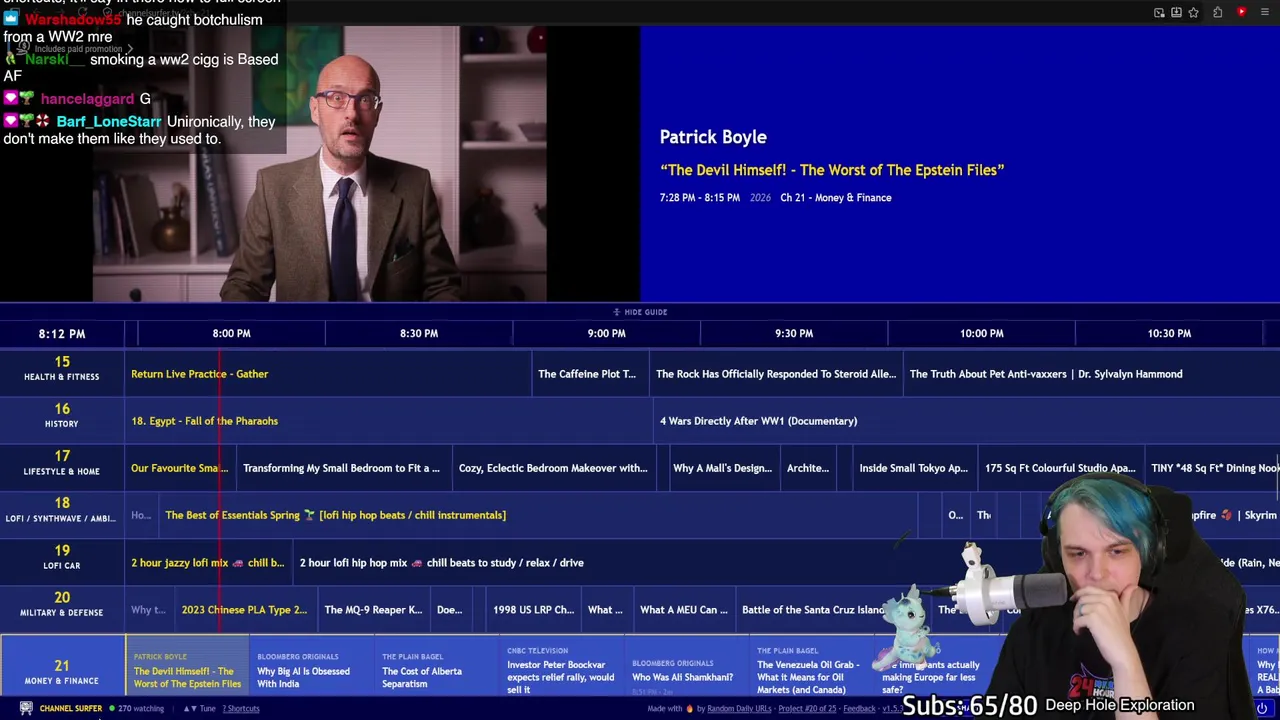The height and width of the screenshot is (720, 1280).
Task: Click the Tune up/down arrows control
Action: pyautogui.click(x=199, y=708)
